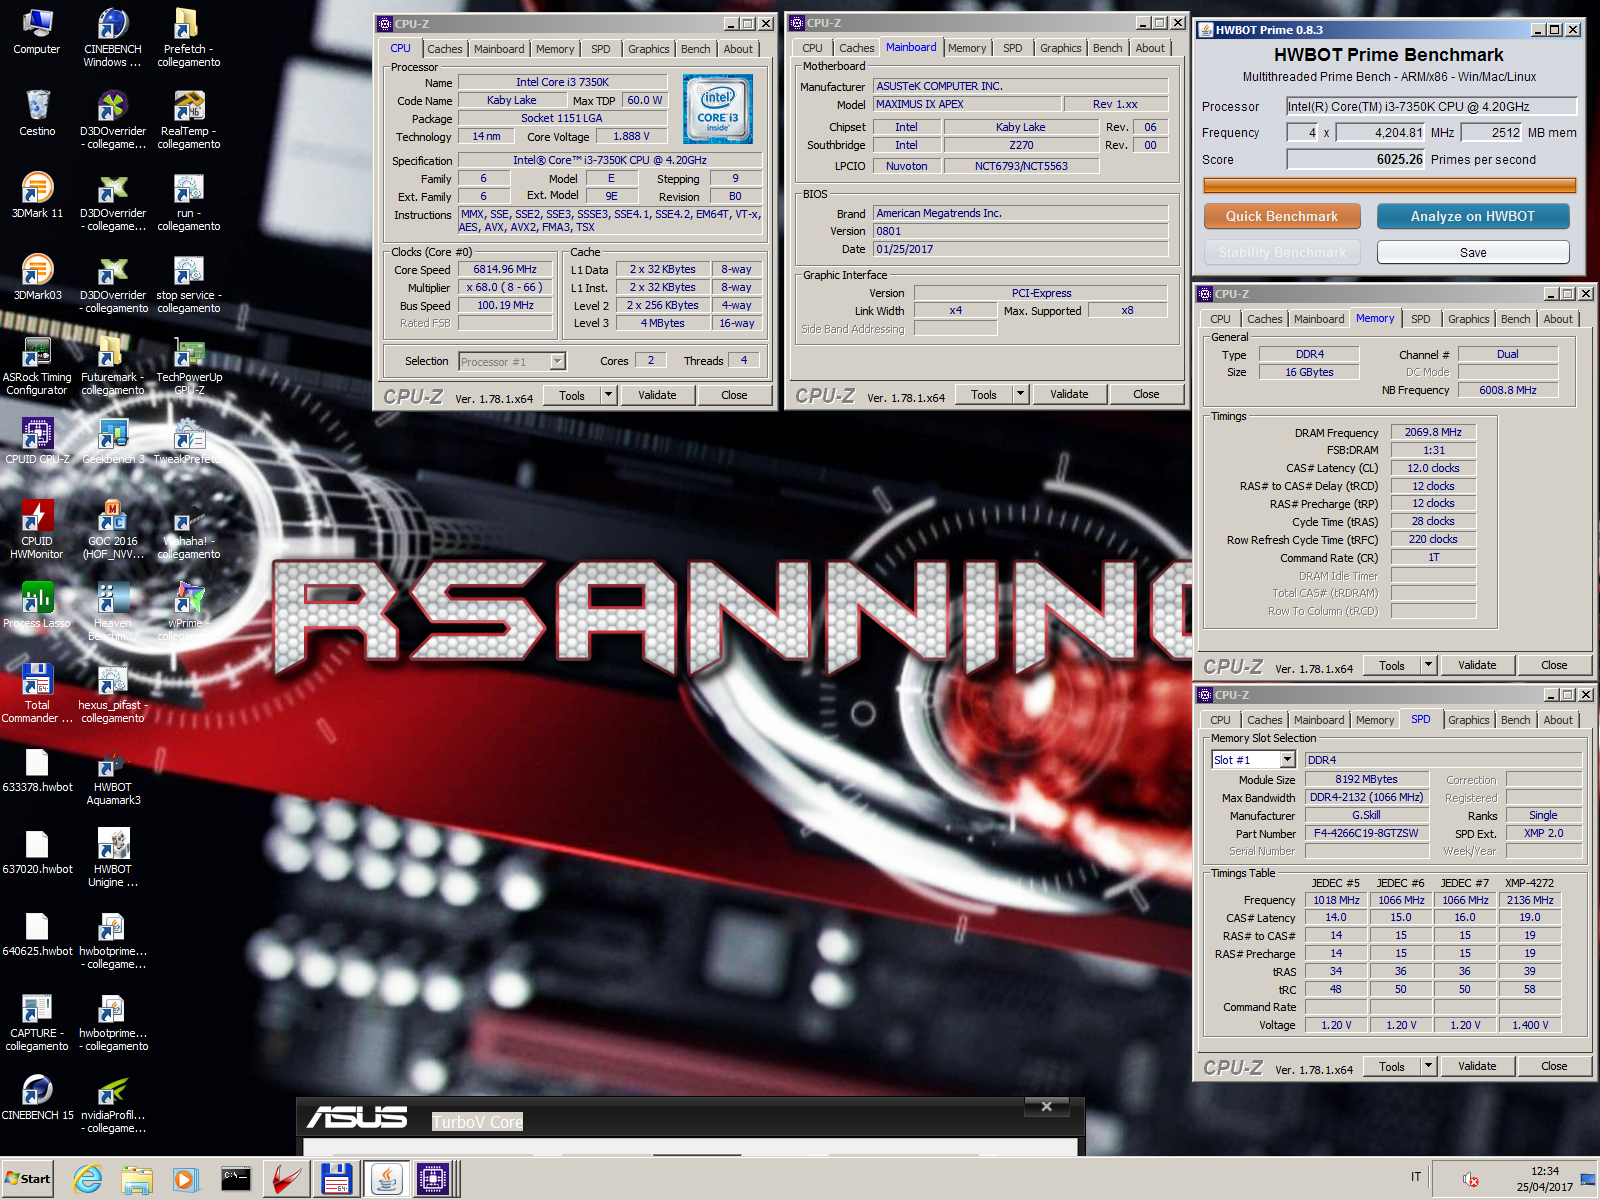Launch 3DMark 11 desktop icon

pyautogui.click(x=37, y=195)
